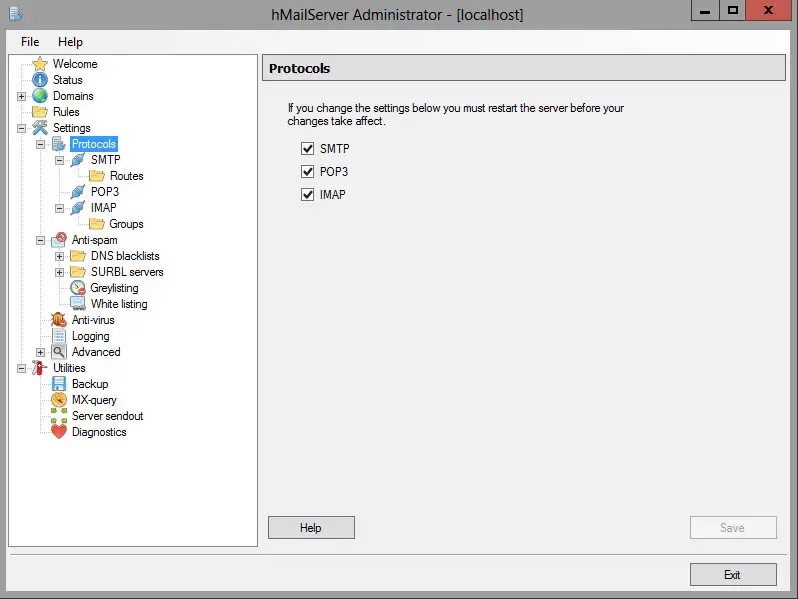
Task: Click the Routes folder icon
Action: pos(97,176)
